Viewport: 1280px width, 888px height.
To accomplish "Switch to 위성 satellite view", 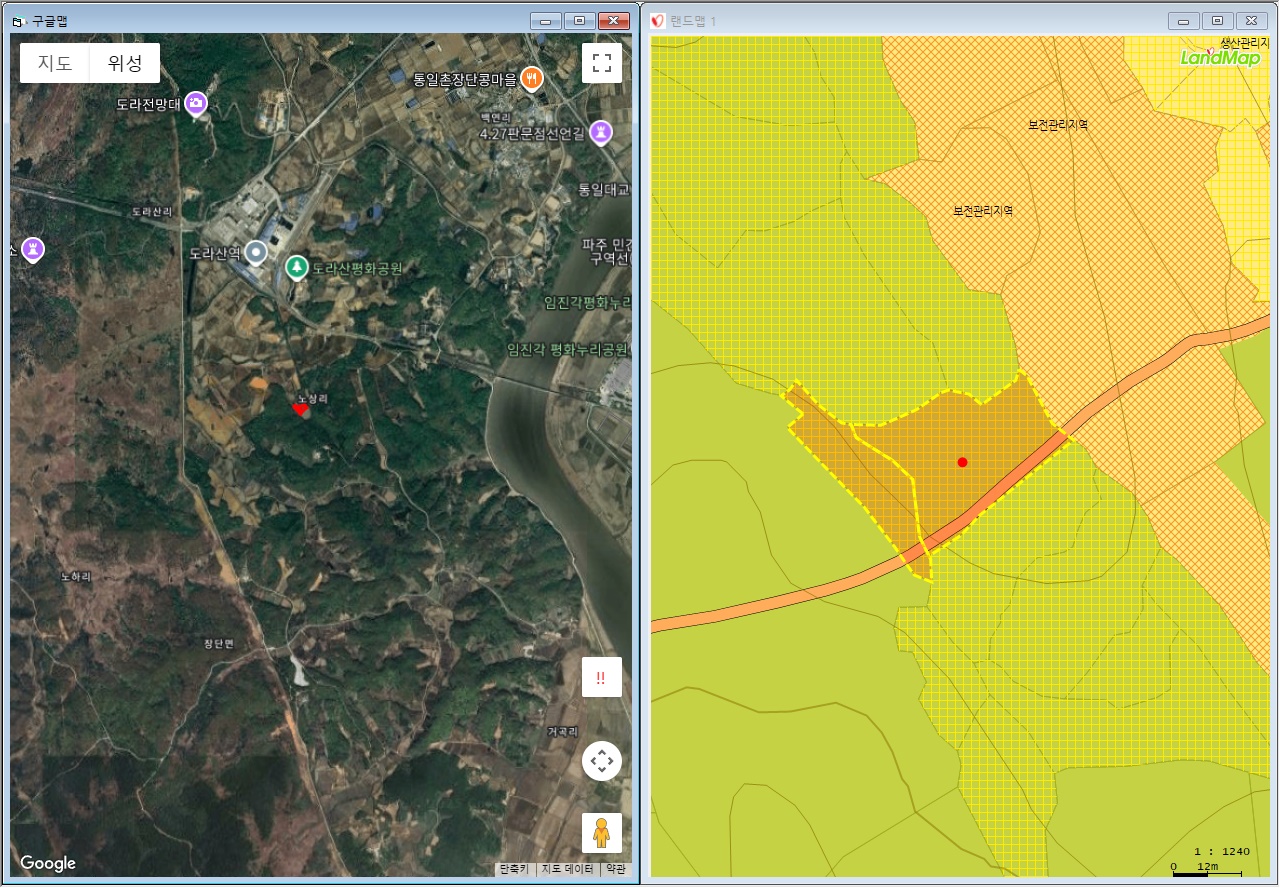I will [x=125, y=63].
